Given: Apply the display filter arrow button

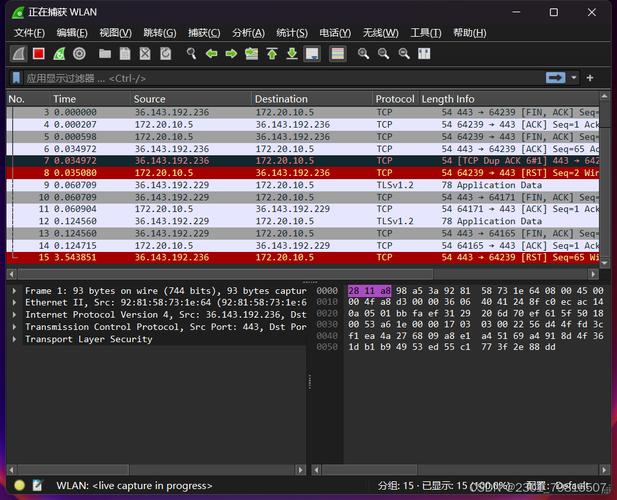Looking at the screenshot, I should coord(555,78).
